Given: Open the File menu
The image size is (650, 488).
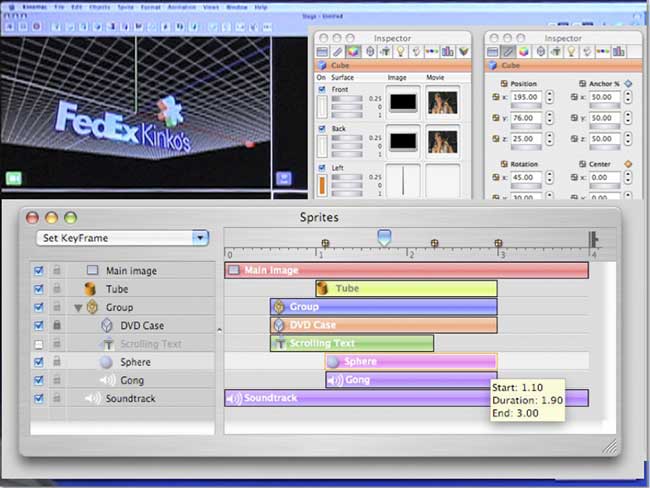Looking at the screenshot, I should coord(59,7).
